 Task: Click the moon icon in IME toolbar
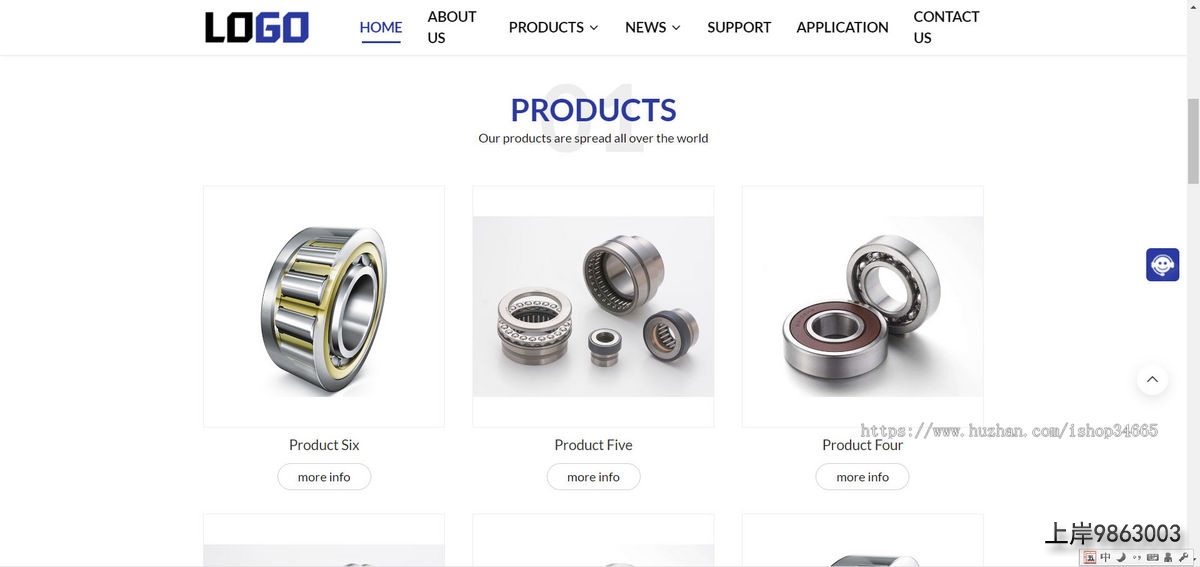click(1121, 557)
